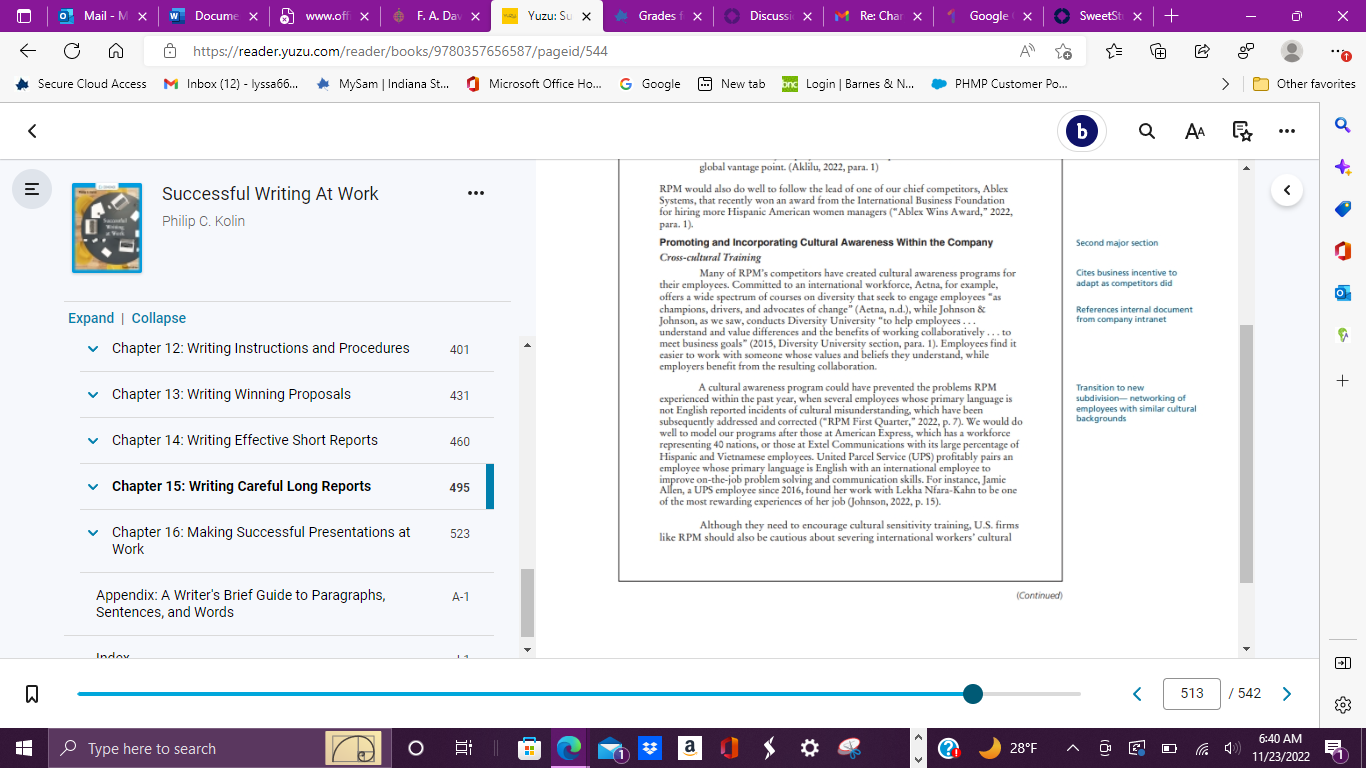Open the Yuzu reader search icon
Screen dimensions: 1366x768
click(1147, 131)
